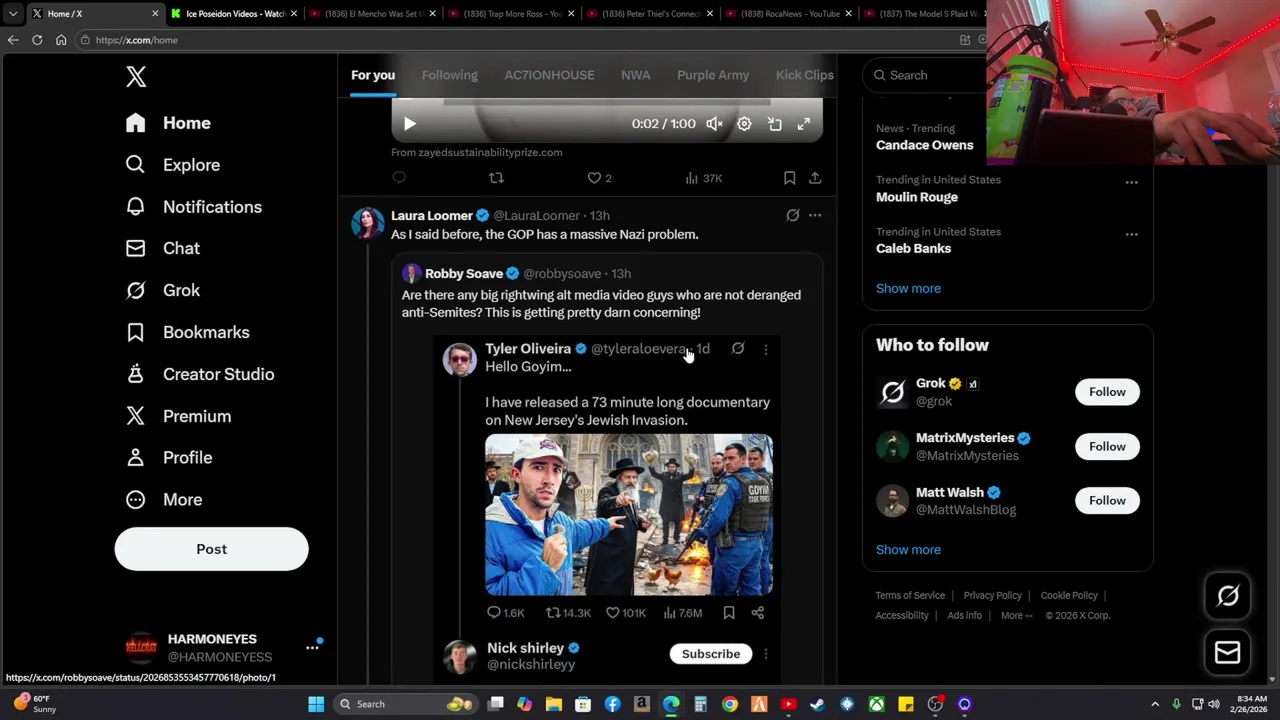1280x720 pixels.
Task: Open more options on Laura Loomer's post
Action: pos(815,215)
